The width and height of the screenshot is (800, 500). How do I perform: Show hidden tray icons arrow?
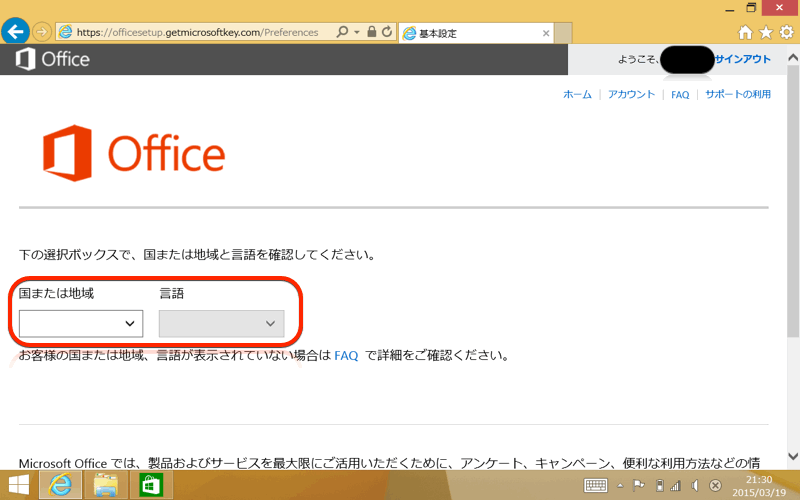(621, 485)
